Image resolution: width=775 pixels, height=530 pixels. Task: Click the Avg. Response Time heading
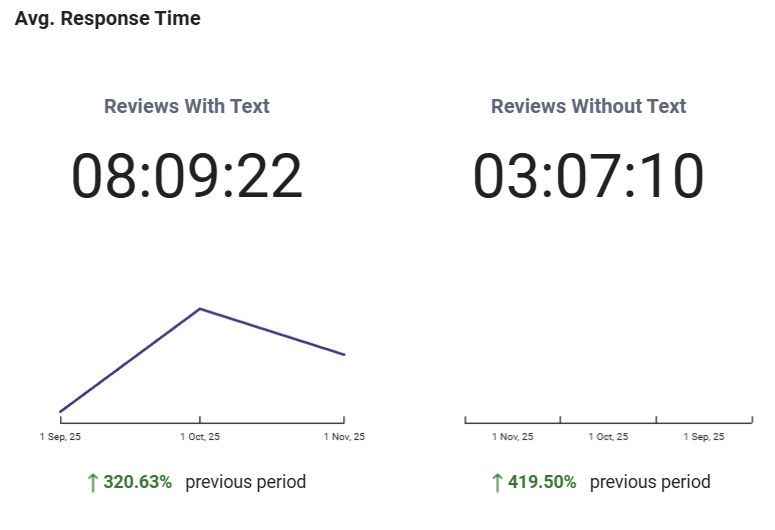[x=107, y=19]
